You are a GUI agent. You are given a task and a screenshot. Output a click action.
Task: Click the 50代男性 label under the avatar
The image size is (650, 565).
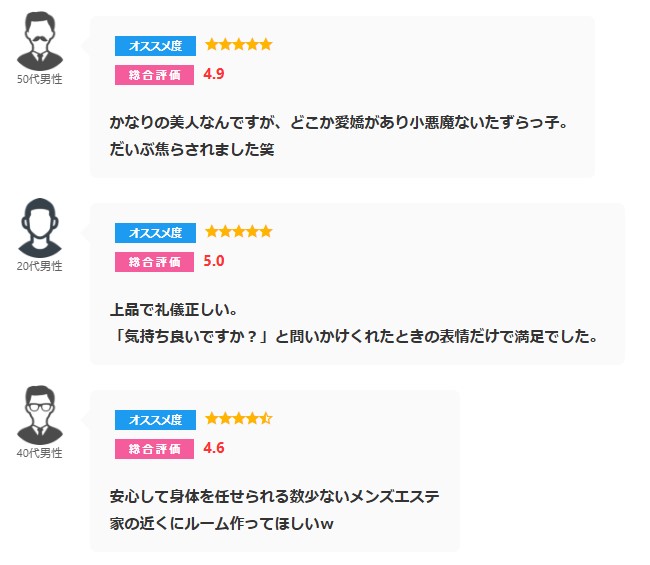pos(40,79)
